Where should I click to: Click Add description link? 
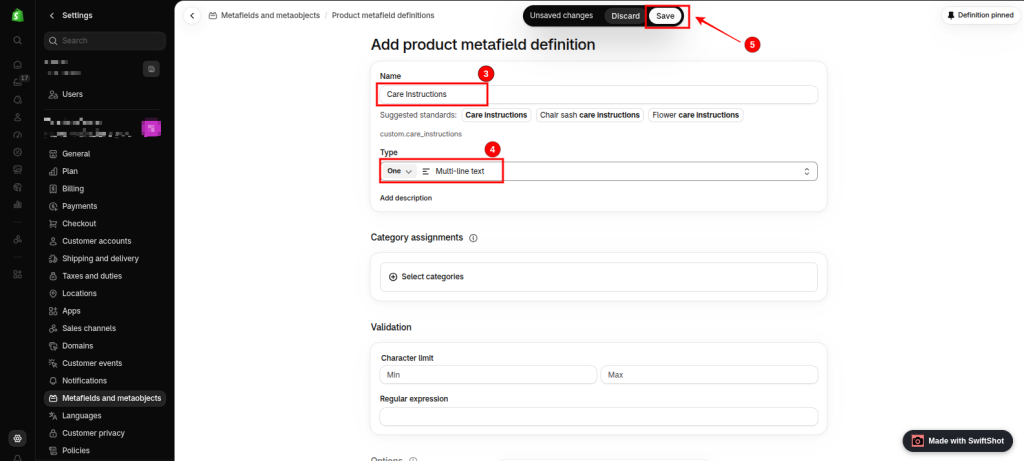point(406,198)
